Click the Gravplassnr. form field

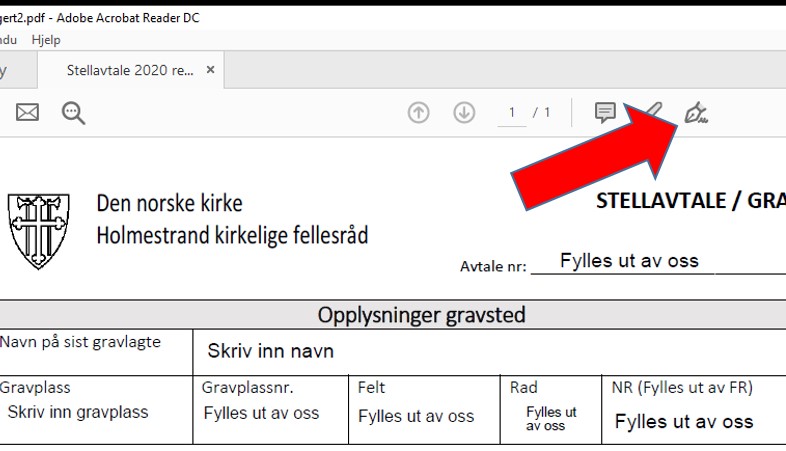click(261, 413)
